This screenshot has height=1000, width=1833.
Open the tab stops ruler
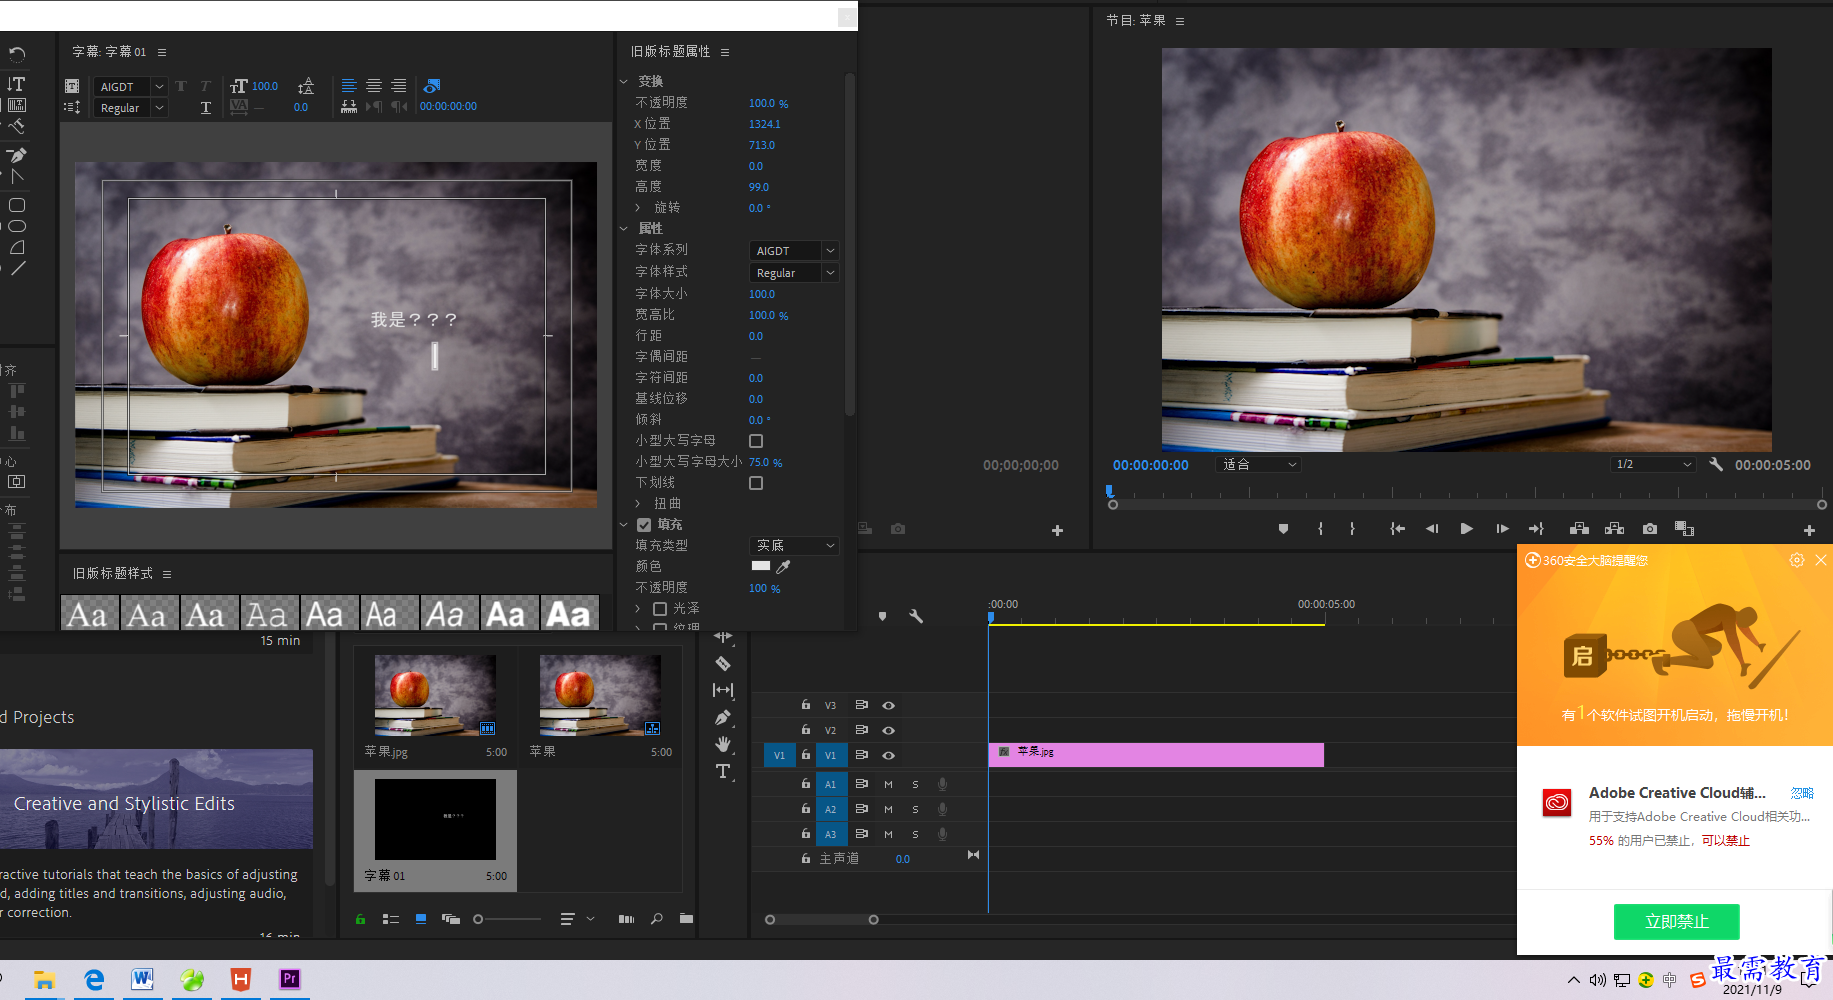[349, 106]
